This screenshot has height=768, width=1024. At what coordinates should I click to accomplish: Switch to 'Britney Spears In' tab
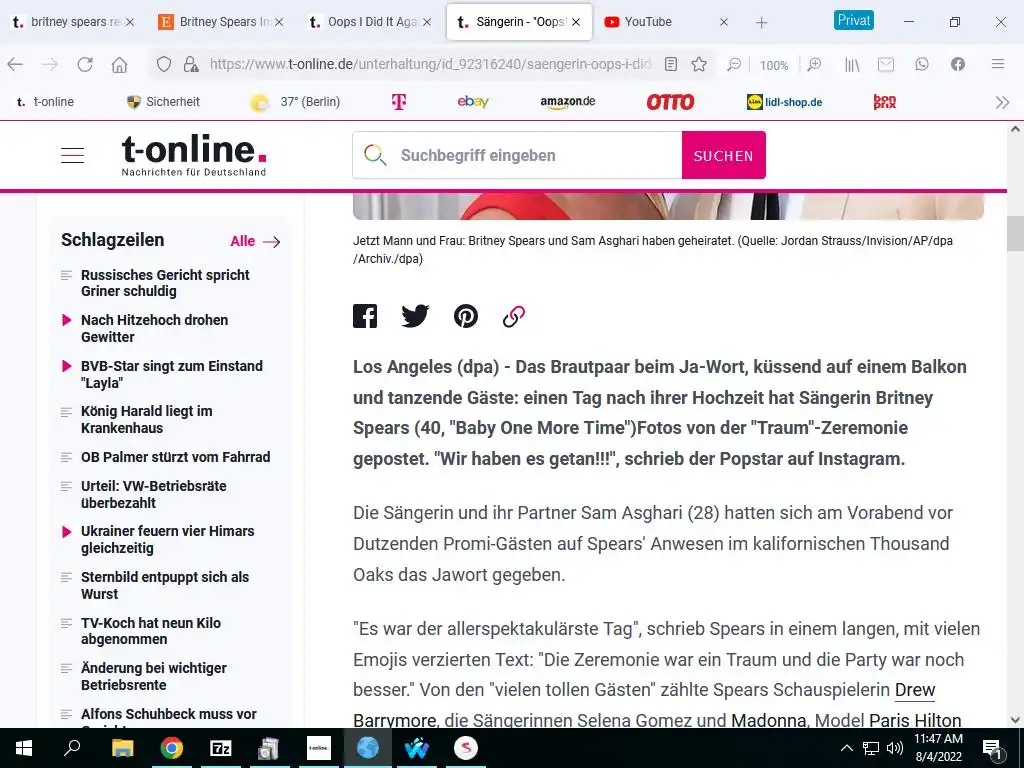[x=222, y=22]
